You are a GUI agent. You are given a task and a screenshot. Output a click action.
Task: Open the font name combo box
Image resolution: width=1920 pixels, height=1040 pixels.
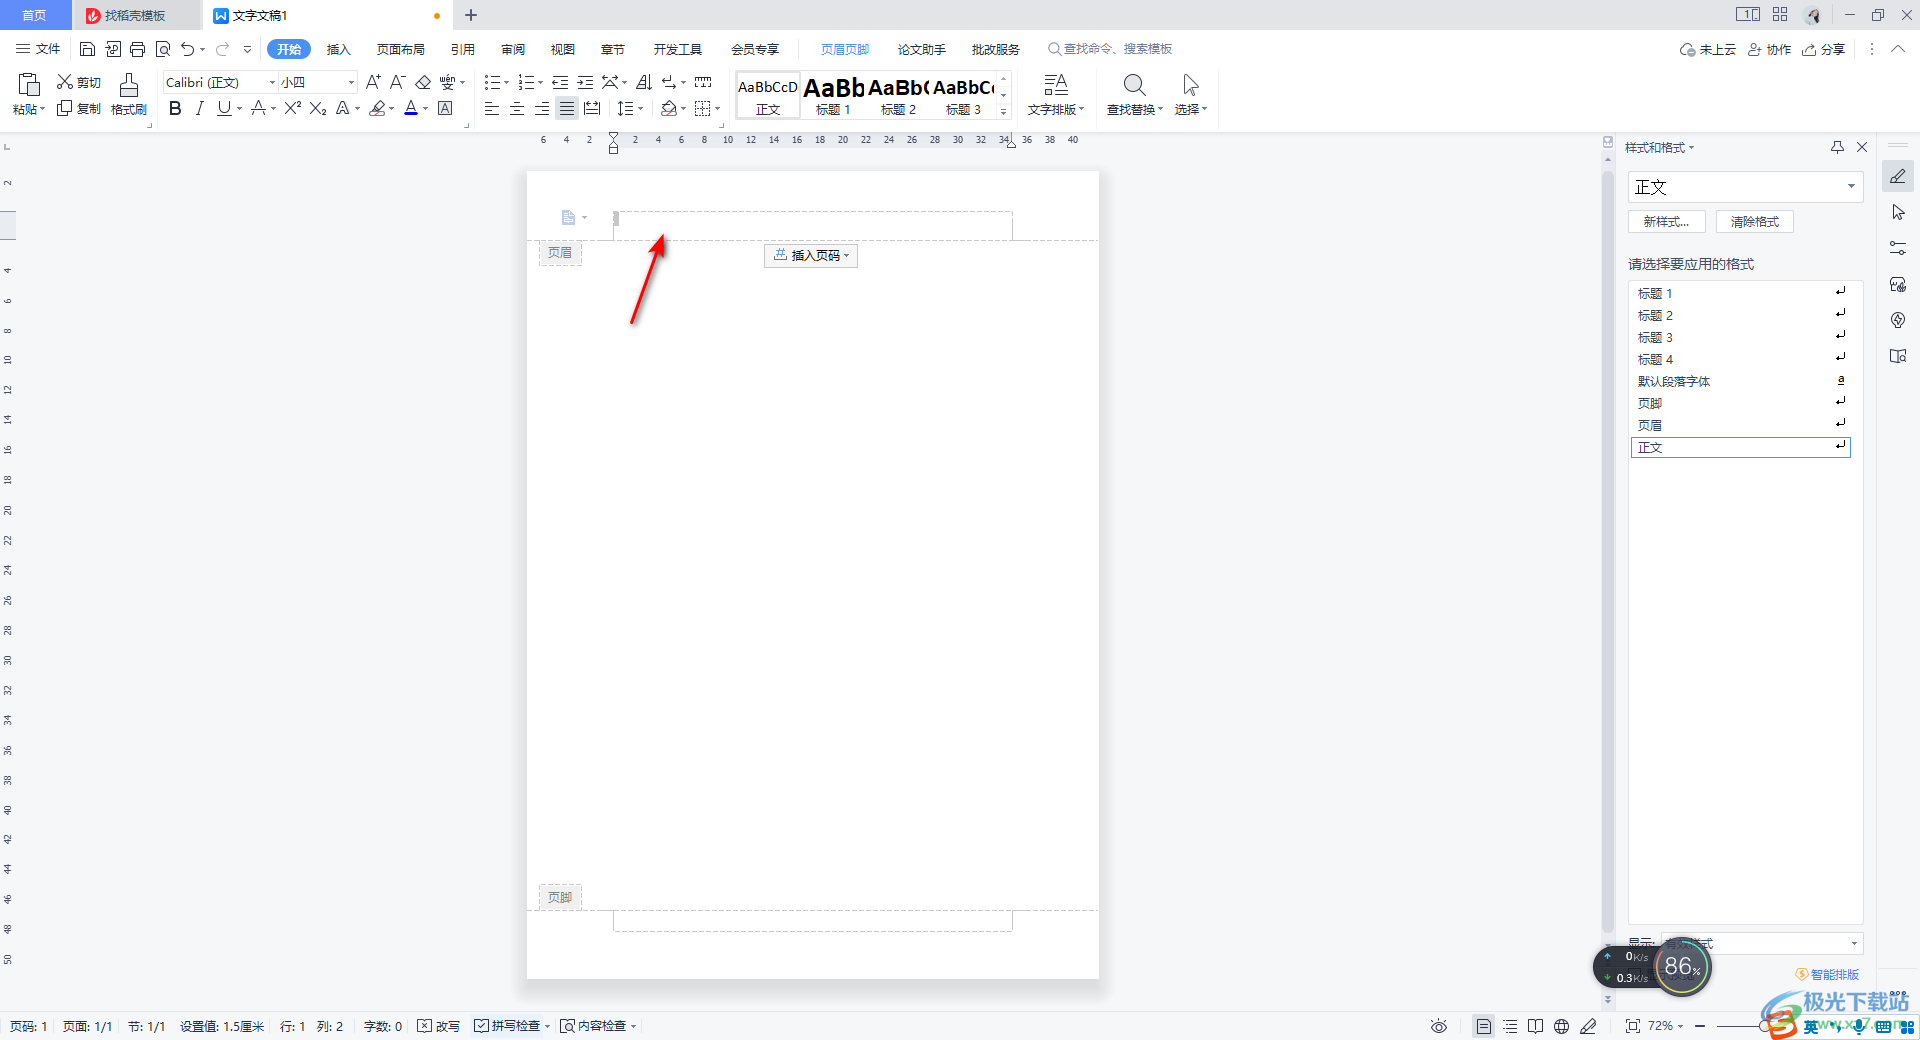220,82
